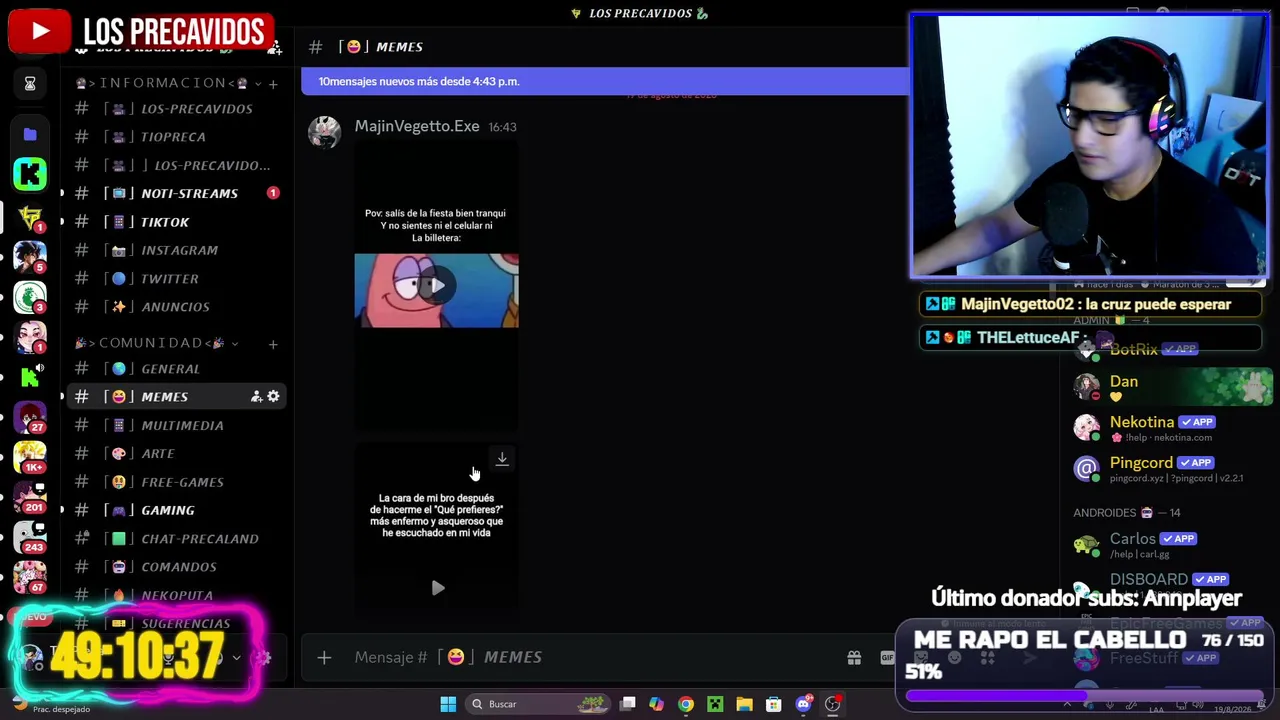Click the Pingcord bot avatar
This screenshot has height=720, width=1280.
click(x=1087, y=468)
